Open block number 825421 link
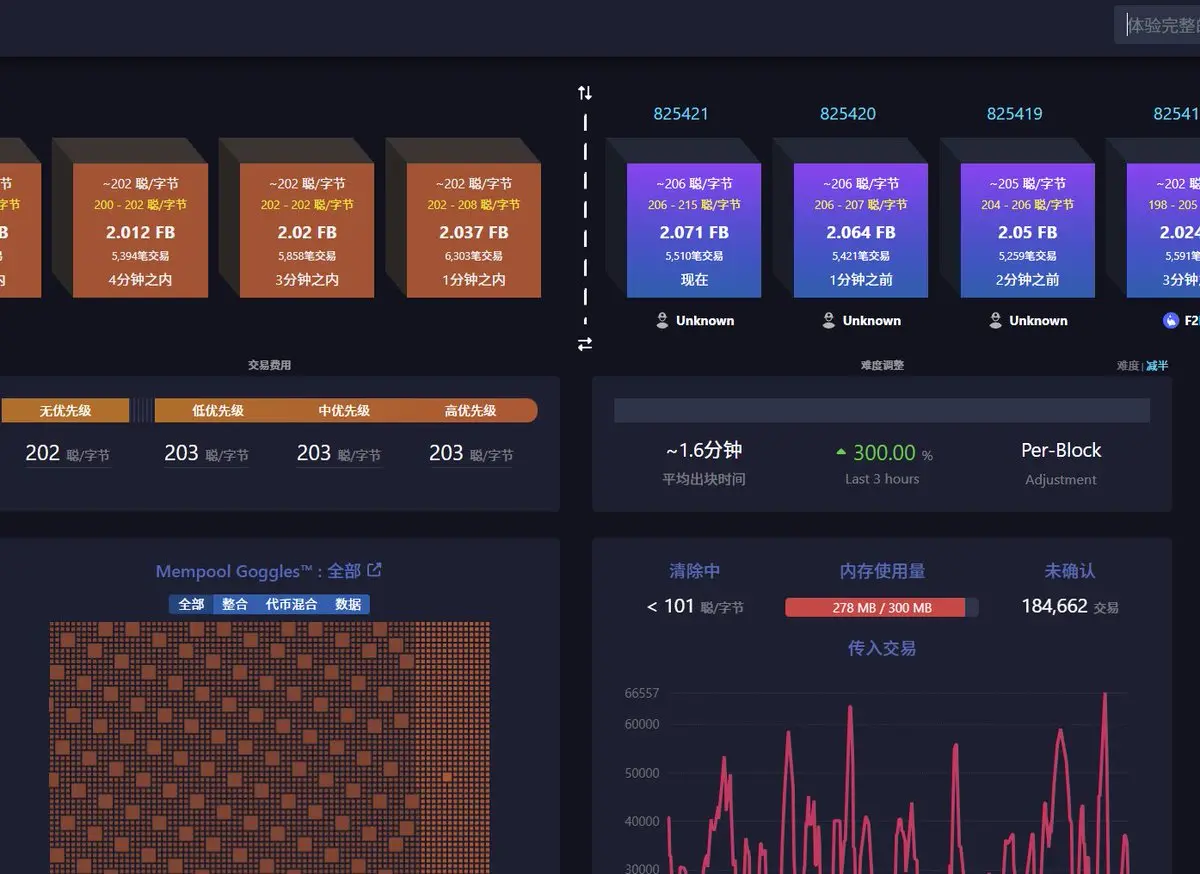Screen dimensions: 1200x874 tap(681, 114)
